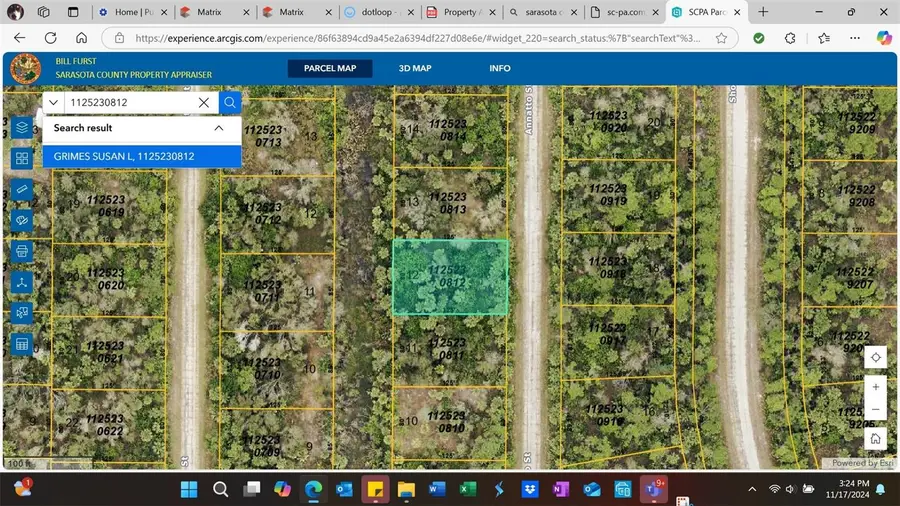Find my location on the map

coord(875,357)
